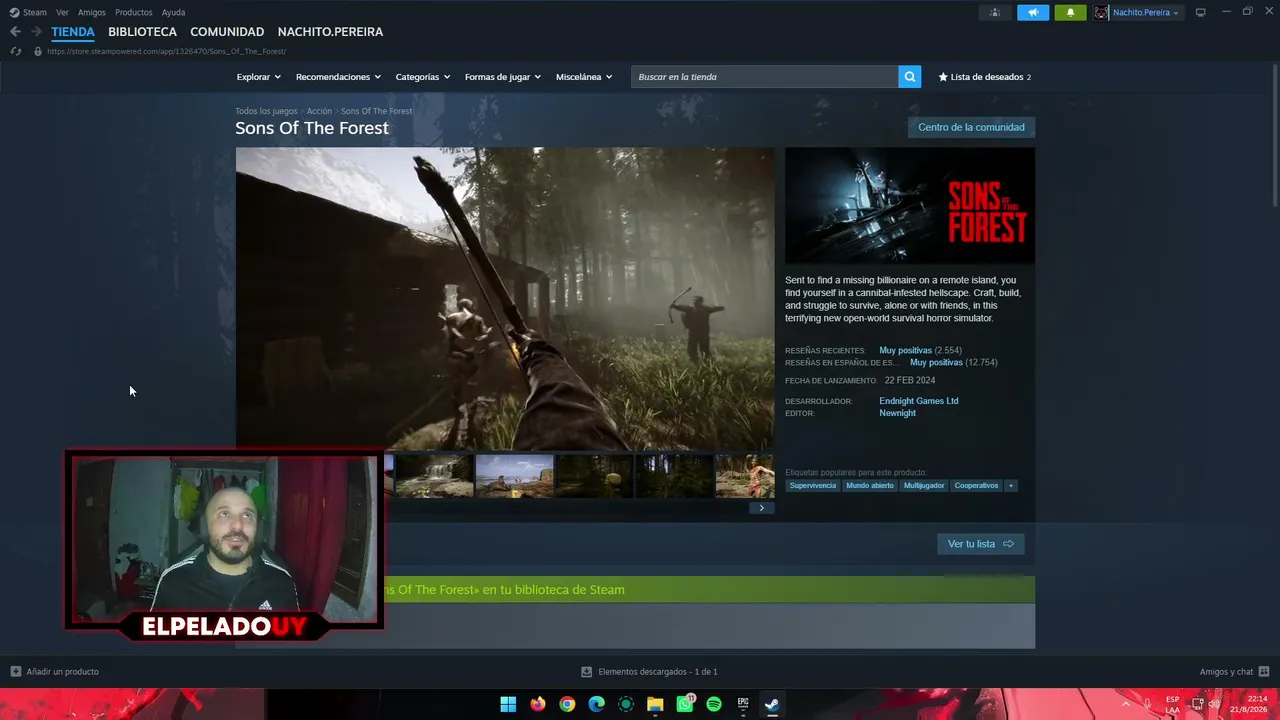The height and width of the screenshot is (720, 1280).
Task: Click the Acción breadcrumb link
Action: (319, 111)
